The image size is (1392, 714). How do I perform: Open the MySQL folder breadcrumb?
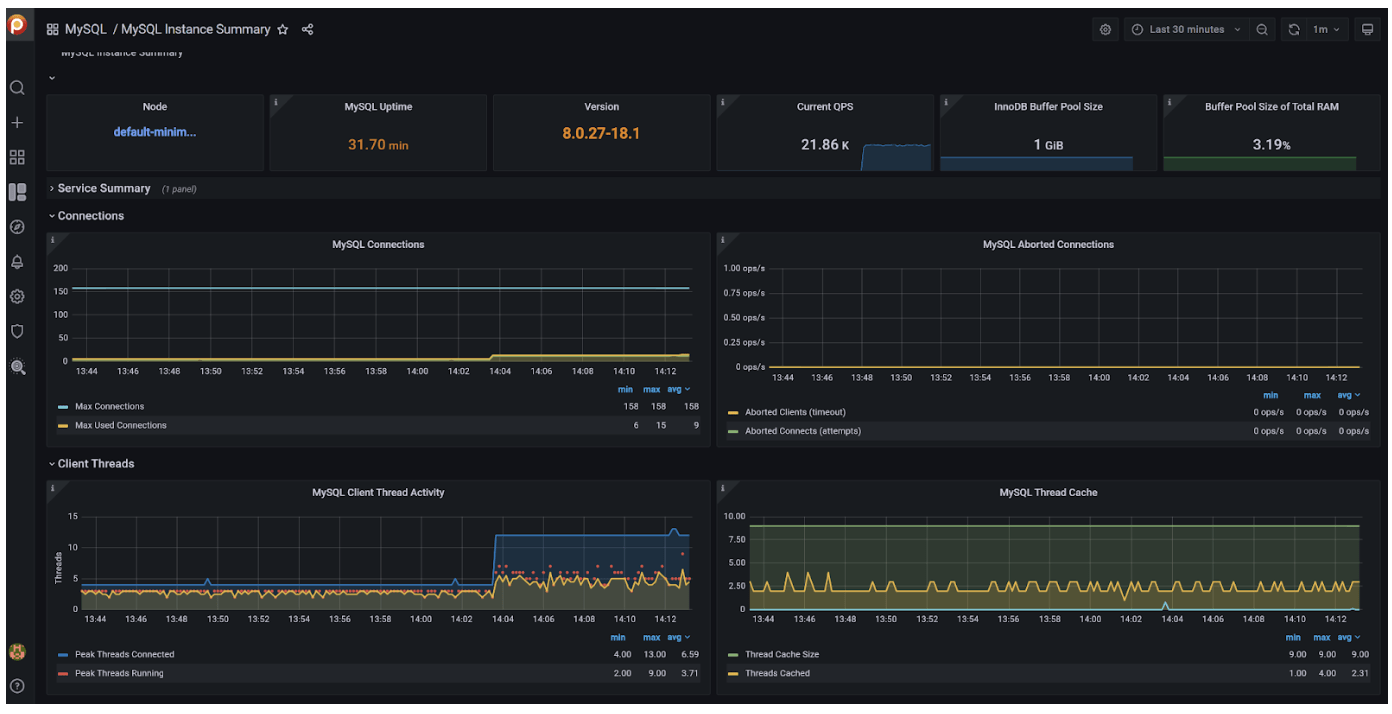pyautogui.click(x=85, y=30)
